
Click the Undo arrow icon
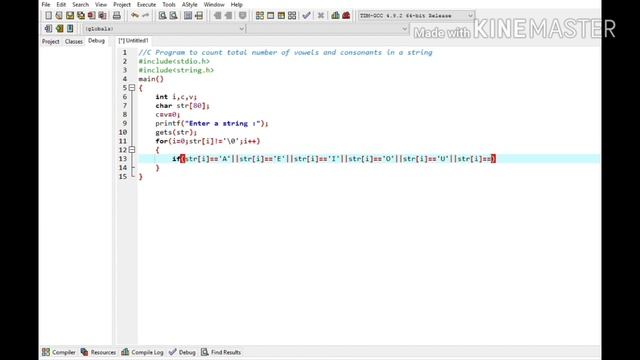point(135,16)
